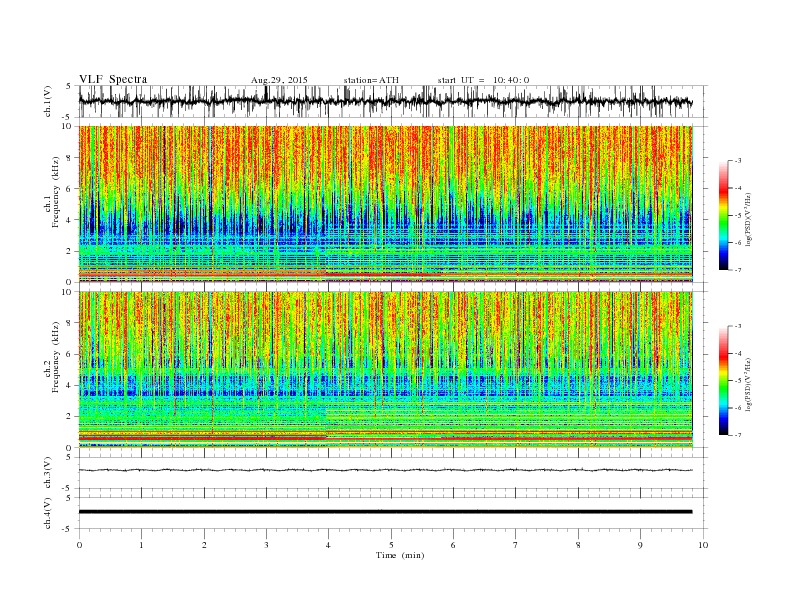
Task: Click the "6" minute tick label
Action: pos(454,545)
